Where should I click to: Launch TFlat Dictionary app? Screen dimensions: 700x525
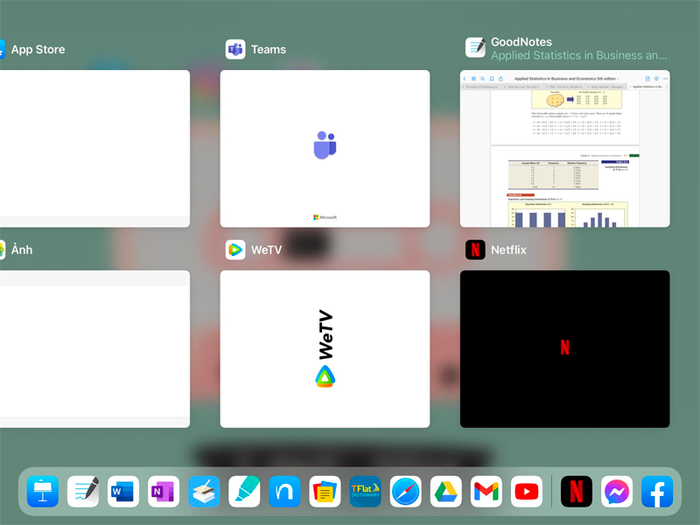pyautogui.click(x=365, y=491)
